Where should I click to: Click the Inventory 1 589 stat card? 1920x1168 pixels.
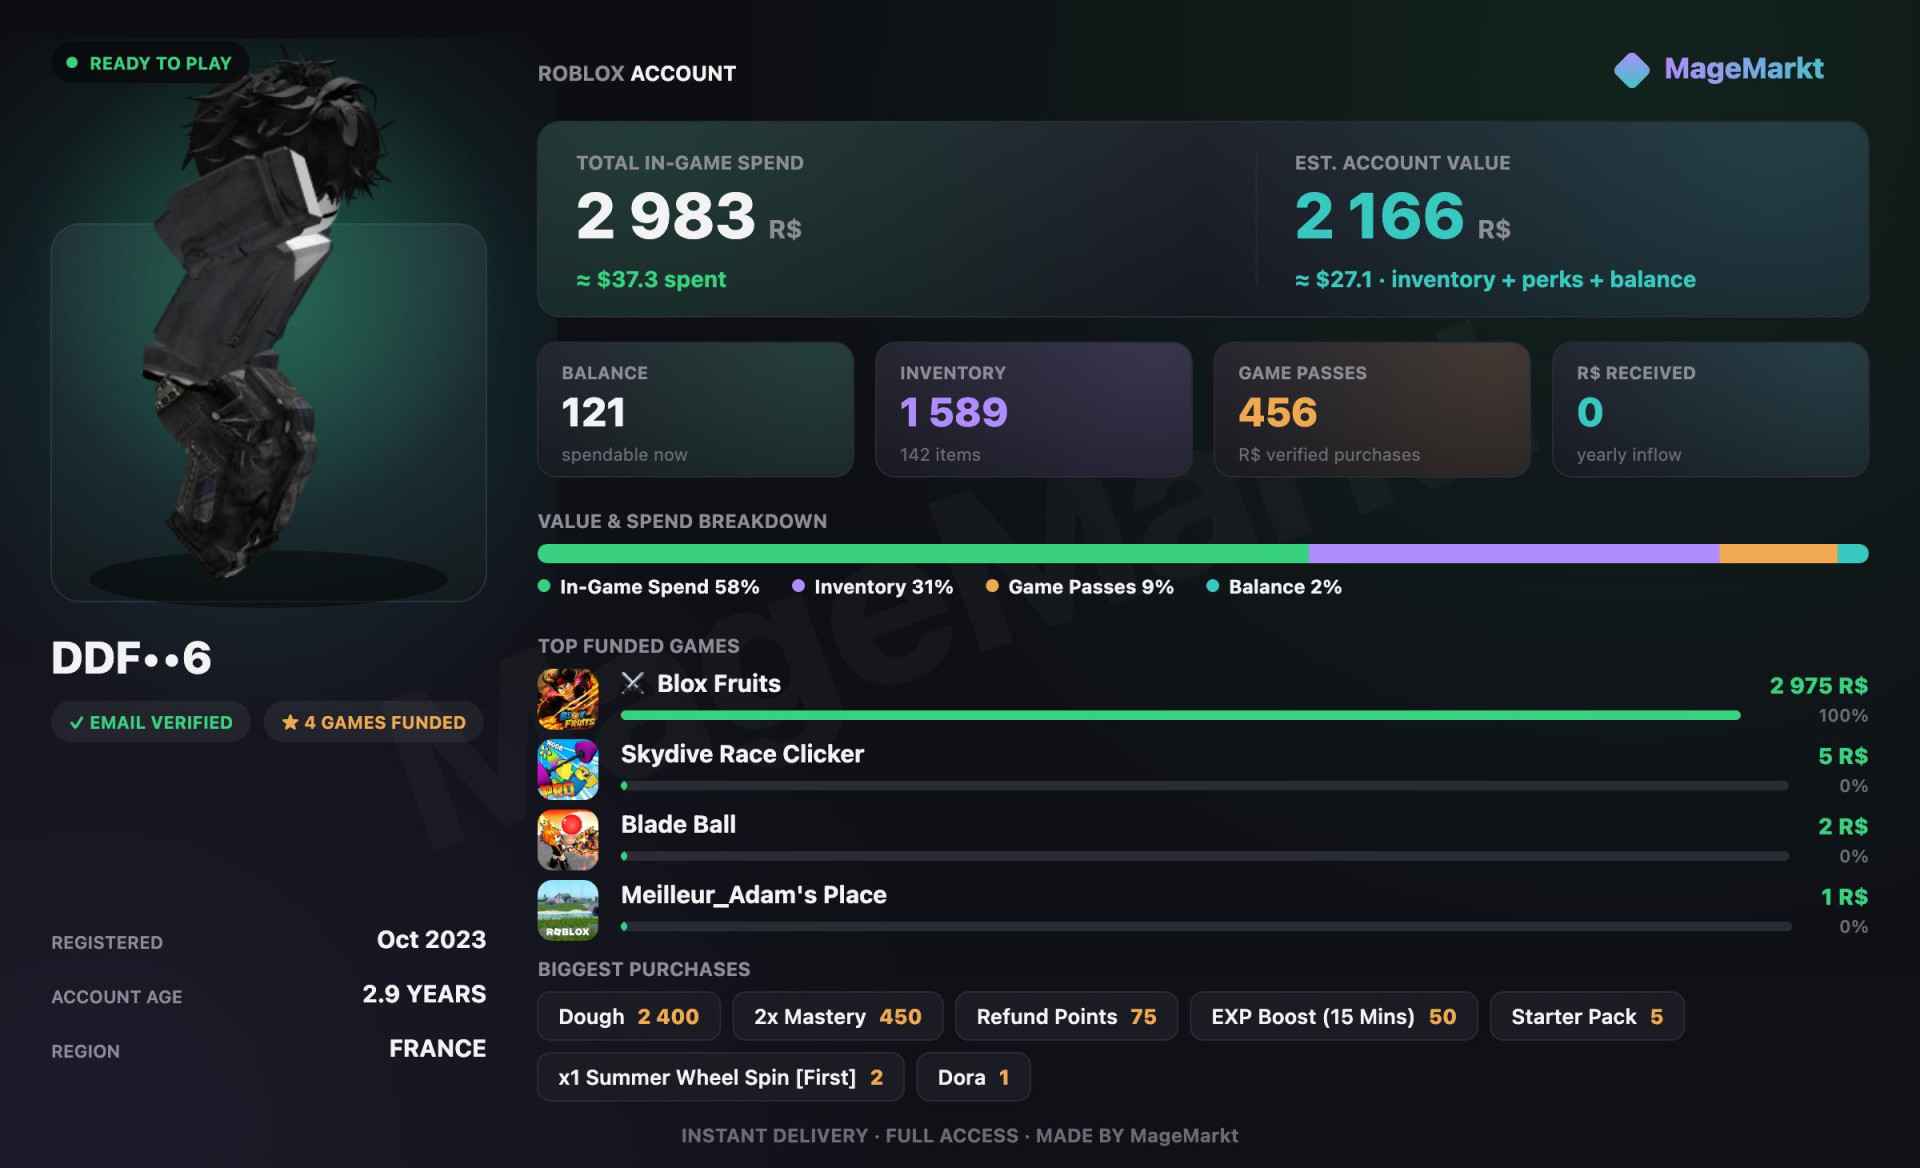tap(1034, 410)
